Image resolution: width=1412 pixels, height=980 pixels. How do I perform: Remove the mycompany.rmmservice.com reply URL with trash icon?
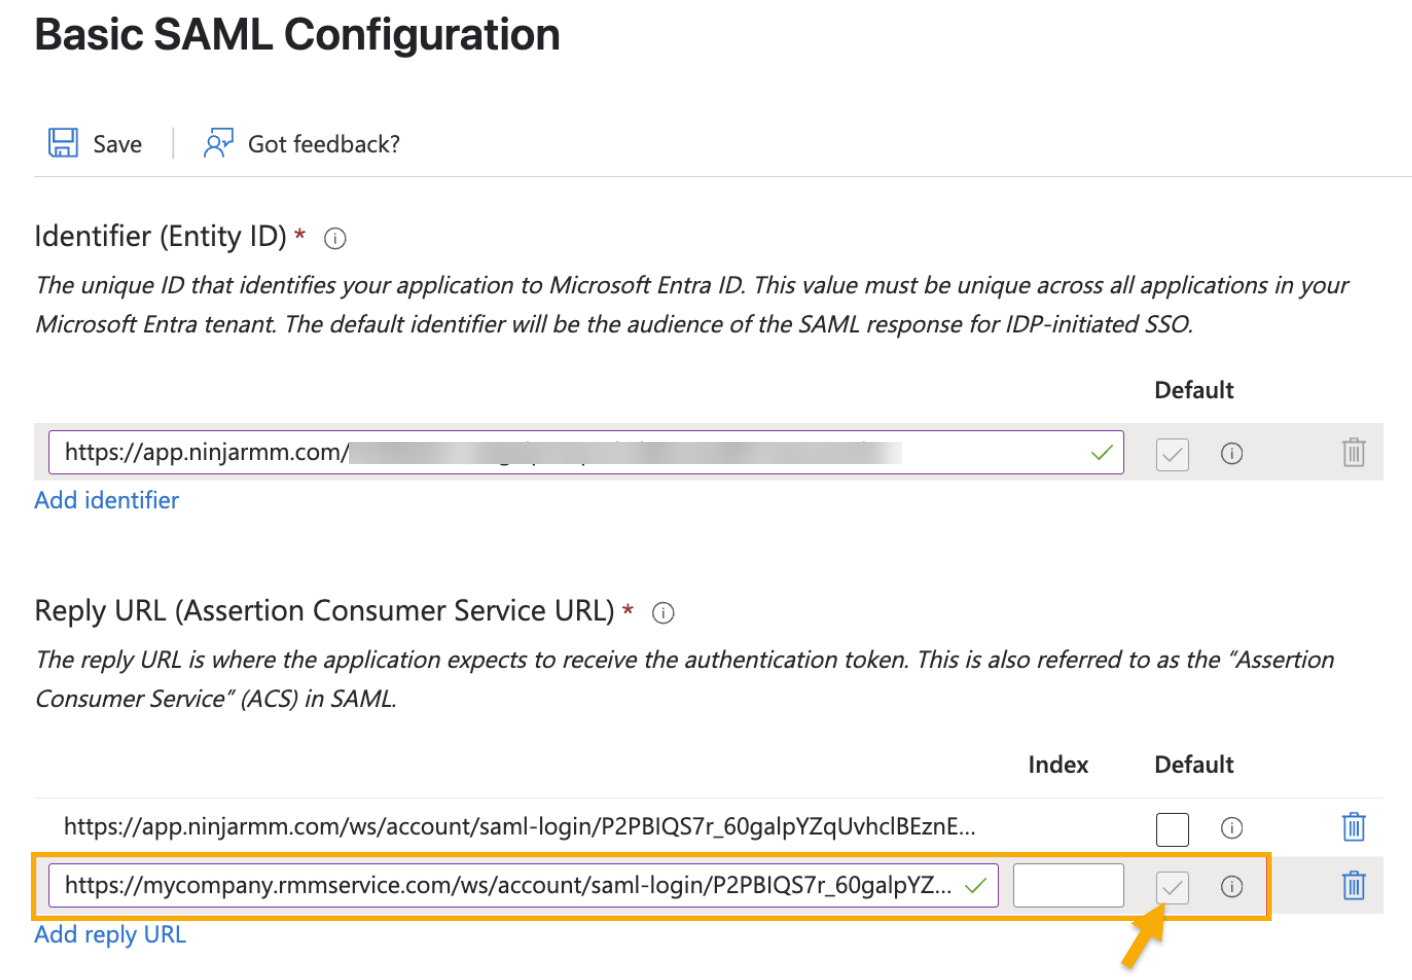(1354, 886)
